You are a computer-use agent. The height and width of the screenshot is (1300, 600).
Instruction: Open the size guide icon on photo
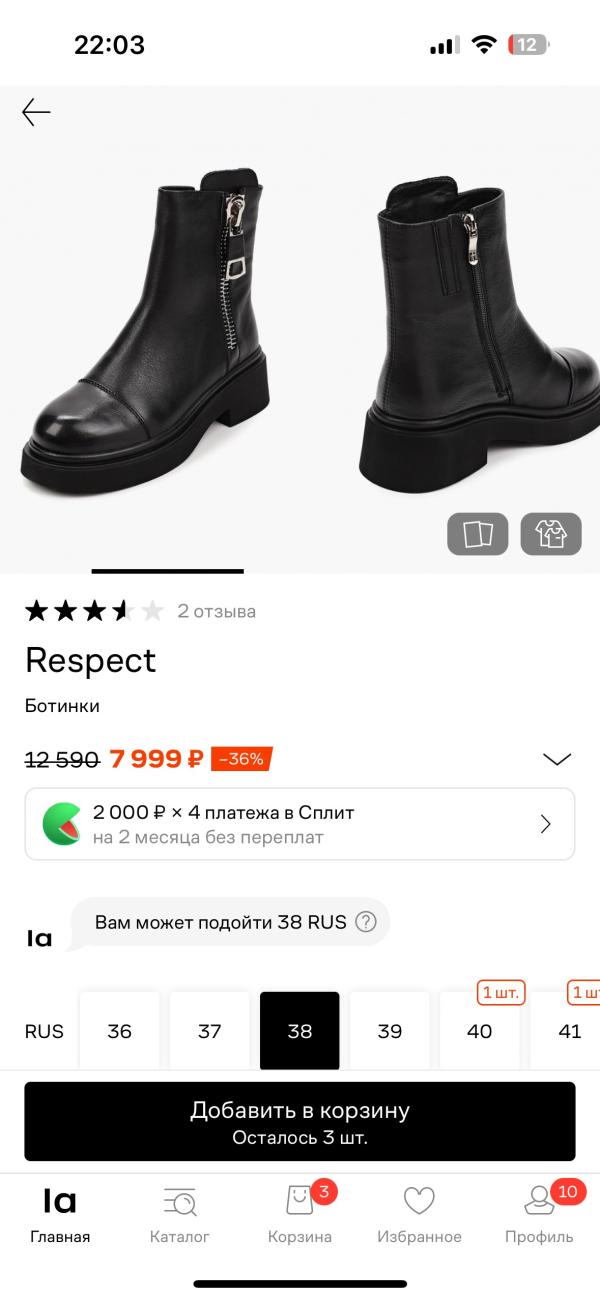click(477, 533)
